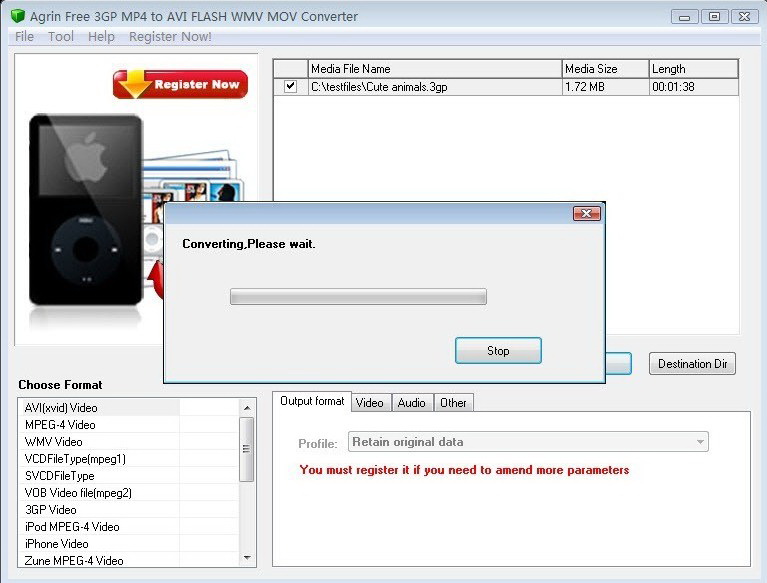767x583 pixels.
Task: Open the Help menu
Action: pos(101,37)
